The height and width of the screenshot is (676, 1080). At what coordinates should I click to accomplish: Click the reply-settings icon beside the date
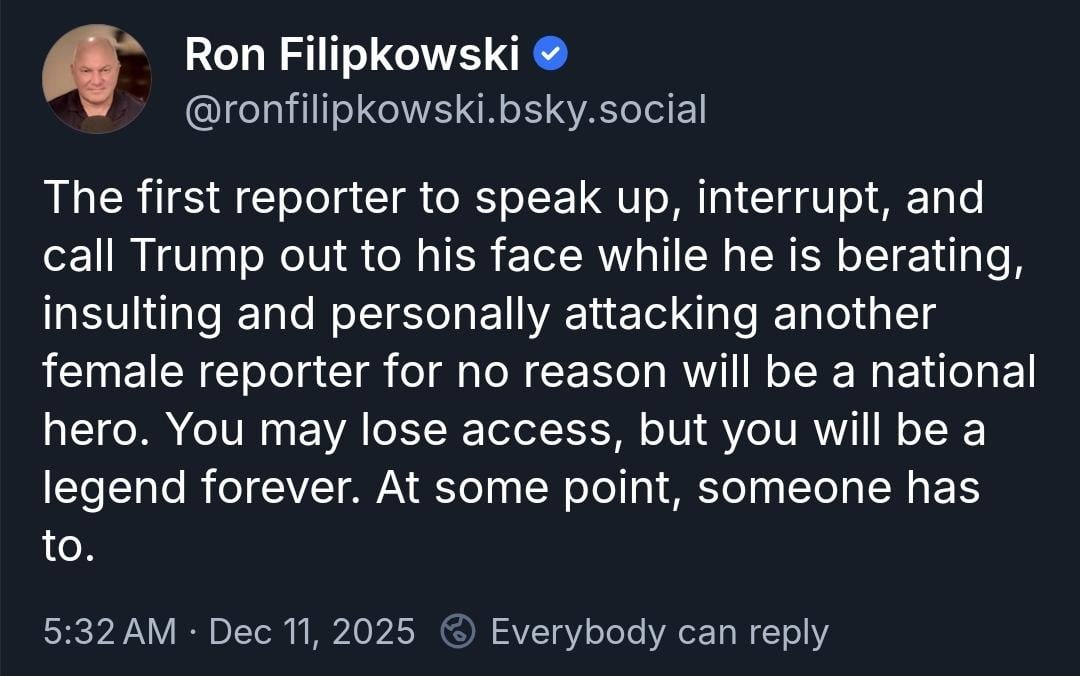[458, 632]
